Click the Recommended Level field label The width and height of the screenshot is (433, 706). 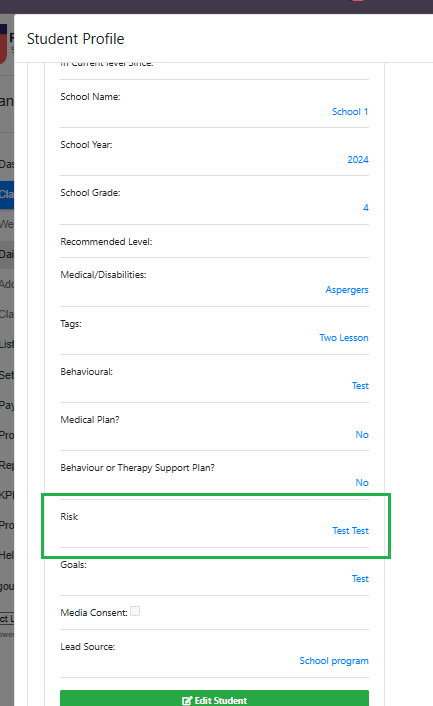pos(106,242)
